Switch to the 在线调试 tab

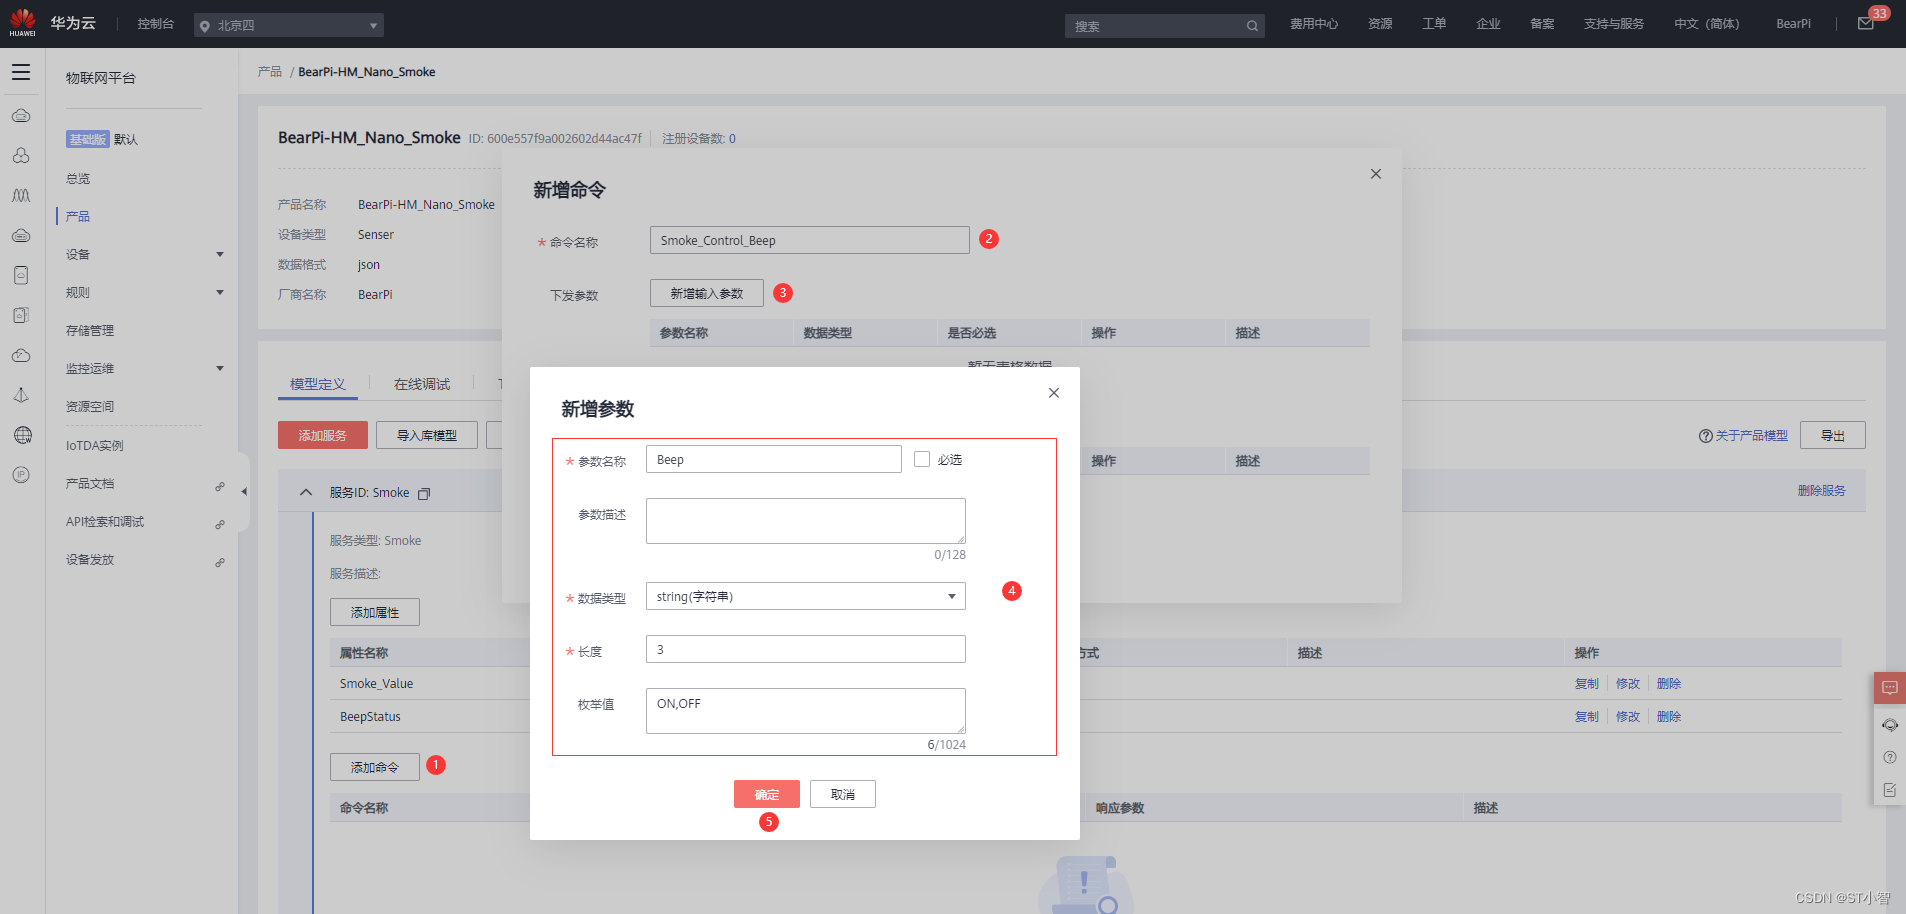pos(422,384)
